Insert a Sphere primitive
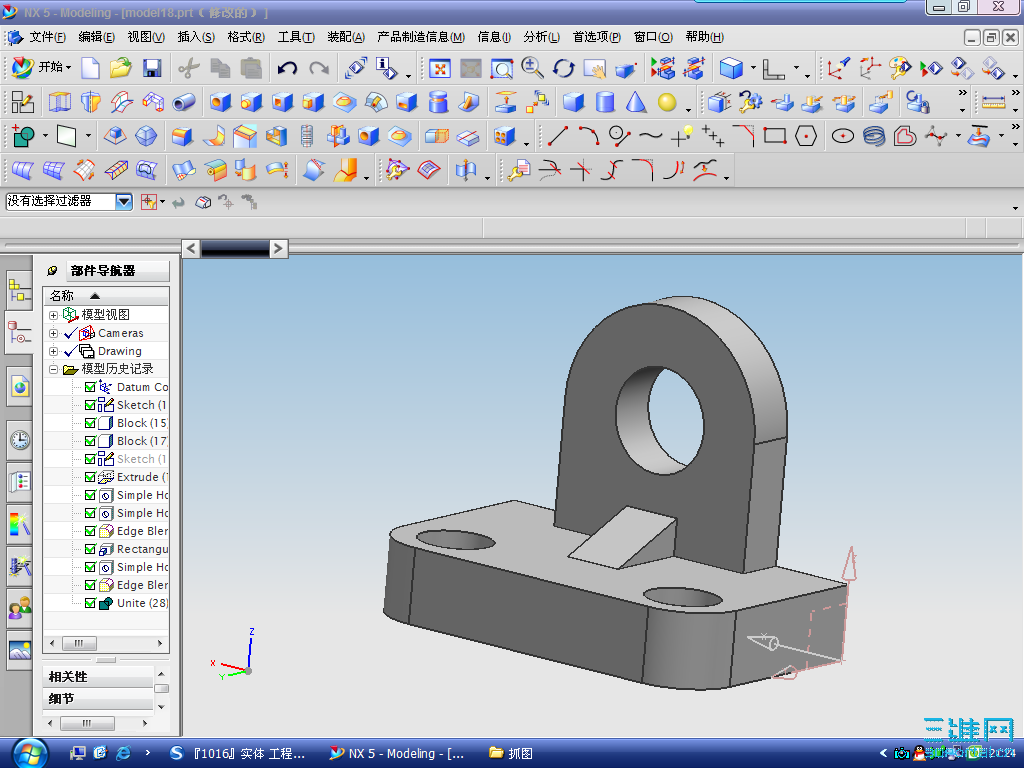Viewport: 1024px width, 768px height. pyautogui.click(x=667, y=103)
